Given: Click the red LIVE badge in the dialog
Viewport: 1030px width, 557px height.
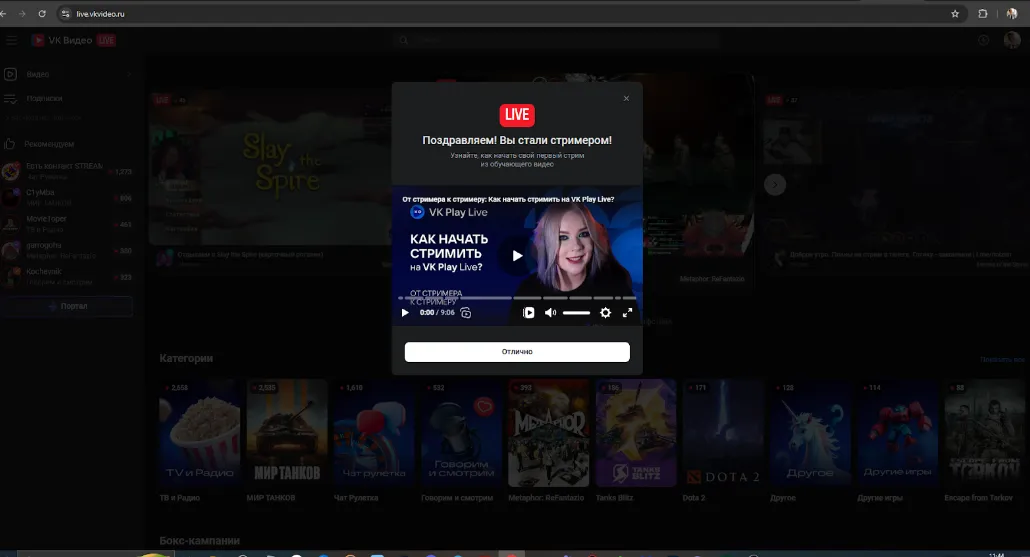Looking at the screenshot, I should tap(517, 115).
